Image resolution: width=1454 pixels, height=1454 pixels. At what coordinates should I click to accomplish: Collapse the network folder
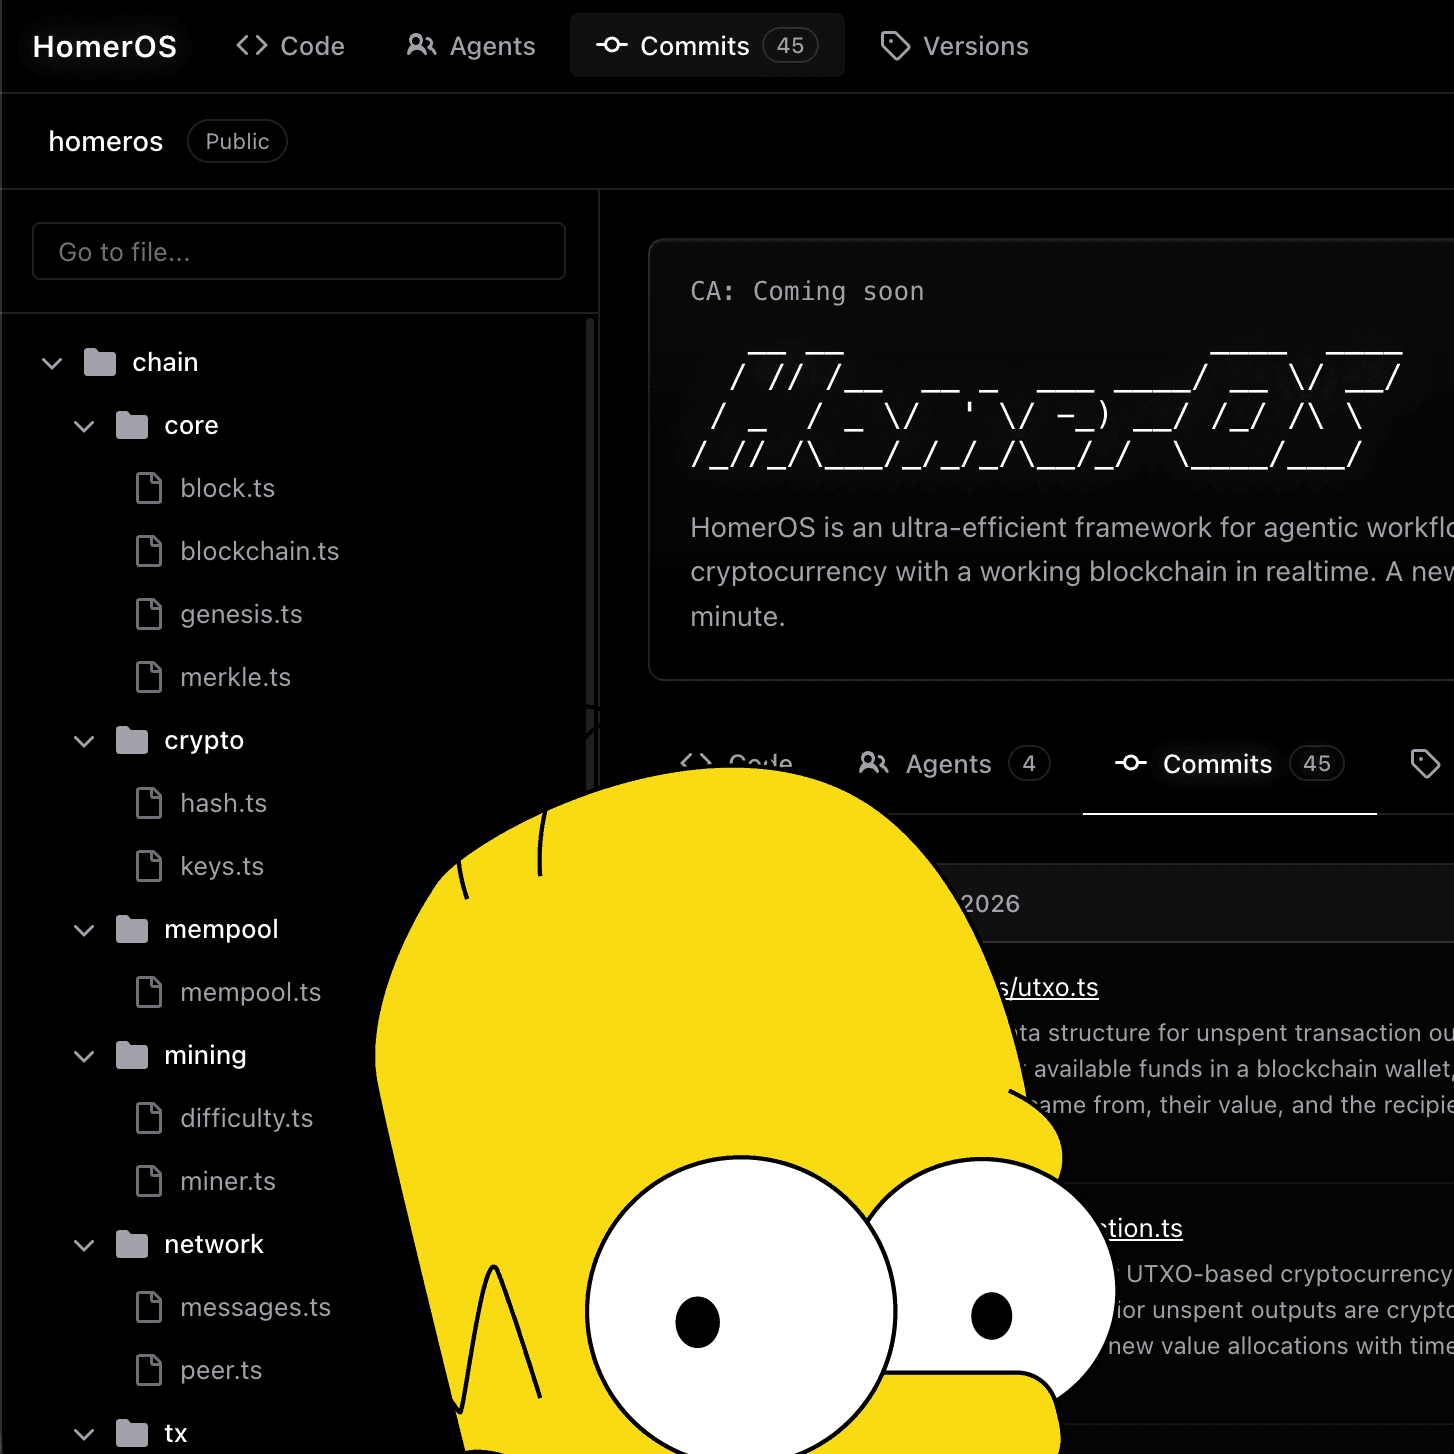(84, 1244)
